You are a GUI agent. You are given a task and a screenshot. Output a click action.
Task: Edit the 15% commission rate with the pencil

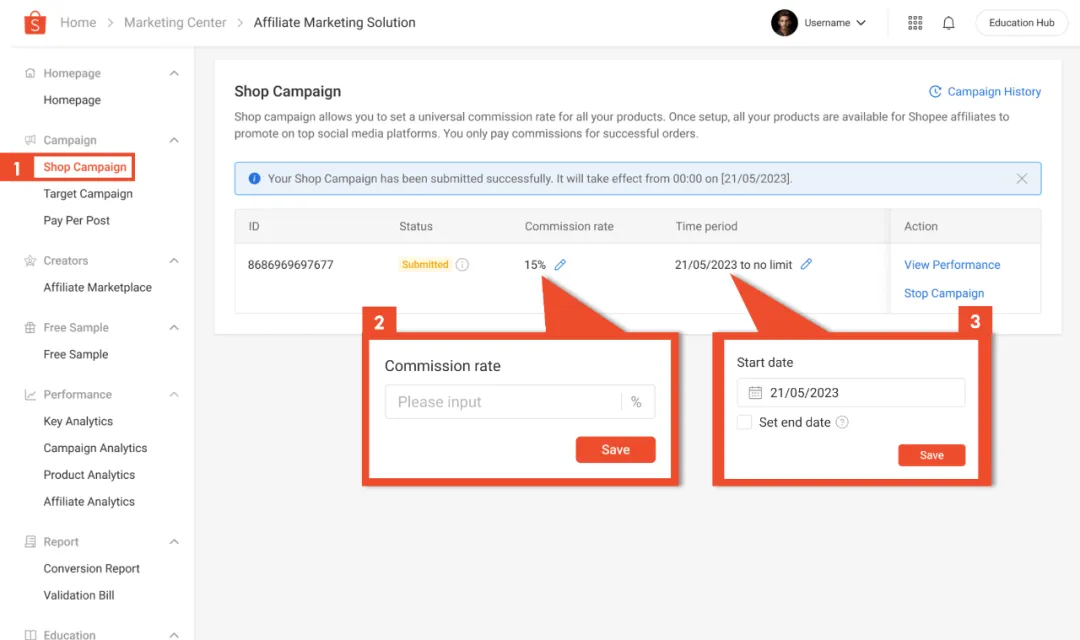pyautogui.click(x=560, y=265)
